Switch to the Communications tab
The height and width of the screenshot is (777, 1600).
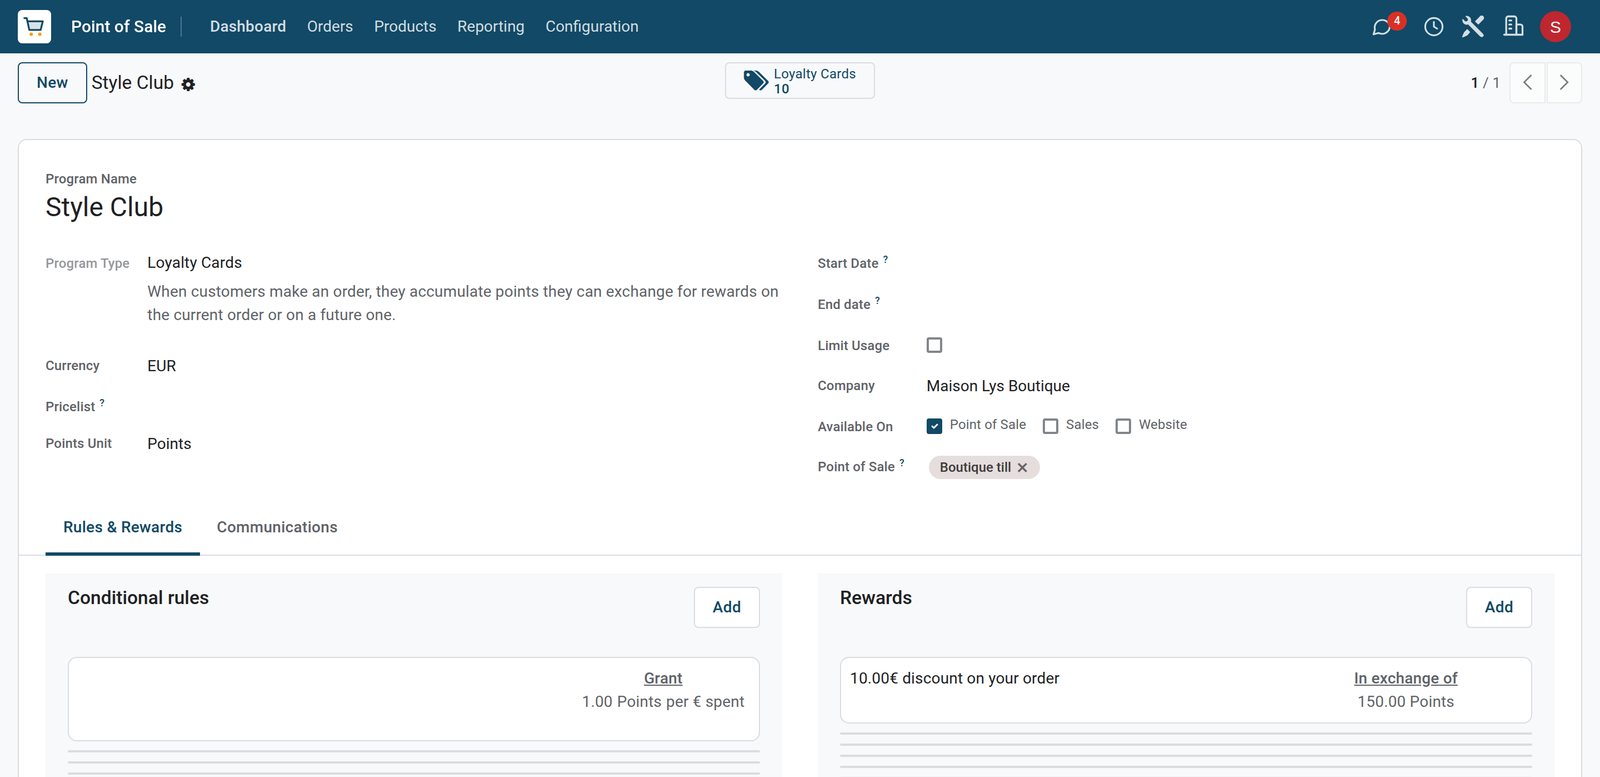click(x=277, y=527)
